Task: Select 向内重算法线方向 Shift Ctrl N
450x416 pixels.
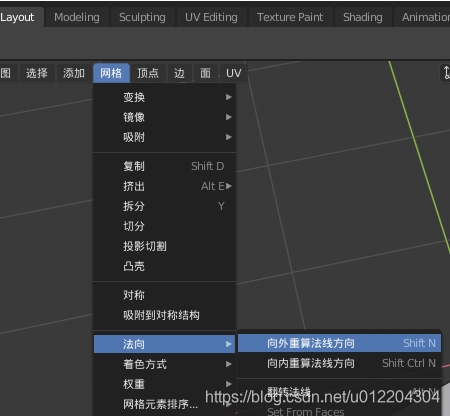Action: (x=339, y=363)
